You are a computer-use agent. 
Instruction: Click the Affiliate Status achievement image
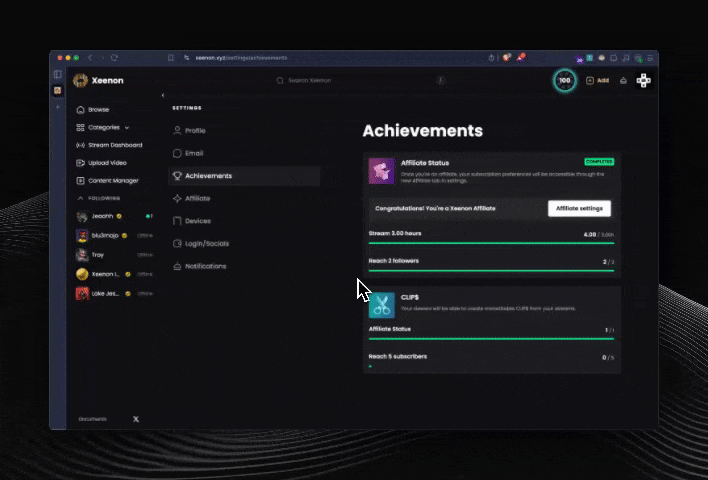382,171
